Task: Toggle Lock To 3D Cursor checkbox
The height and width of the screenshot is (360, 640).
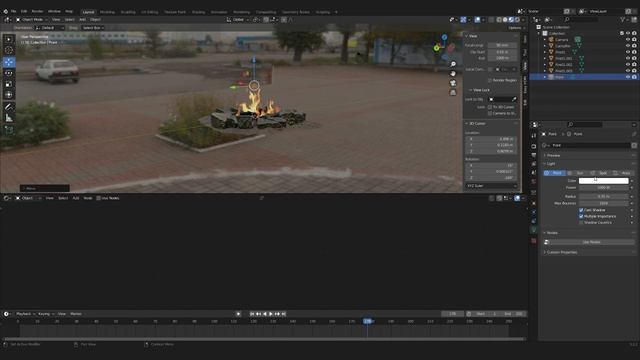Action: (490, 107)
